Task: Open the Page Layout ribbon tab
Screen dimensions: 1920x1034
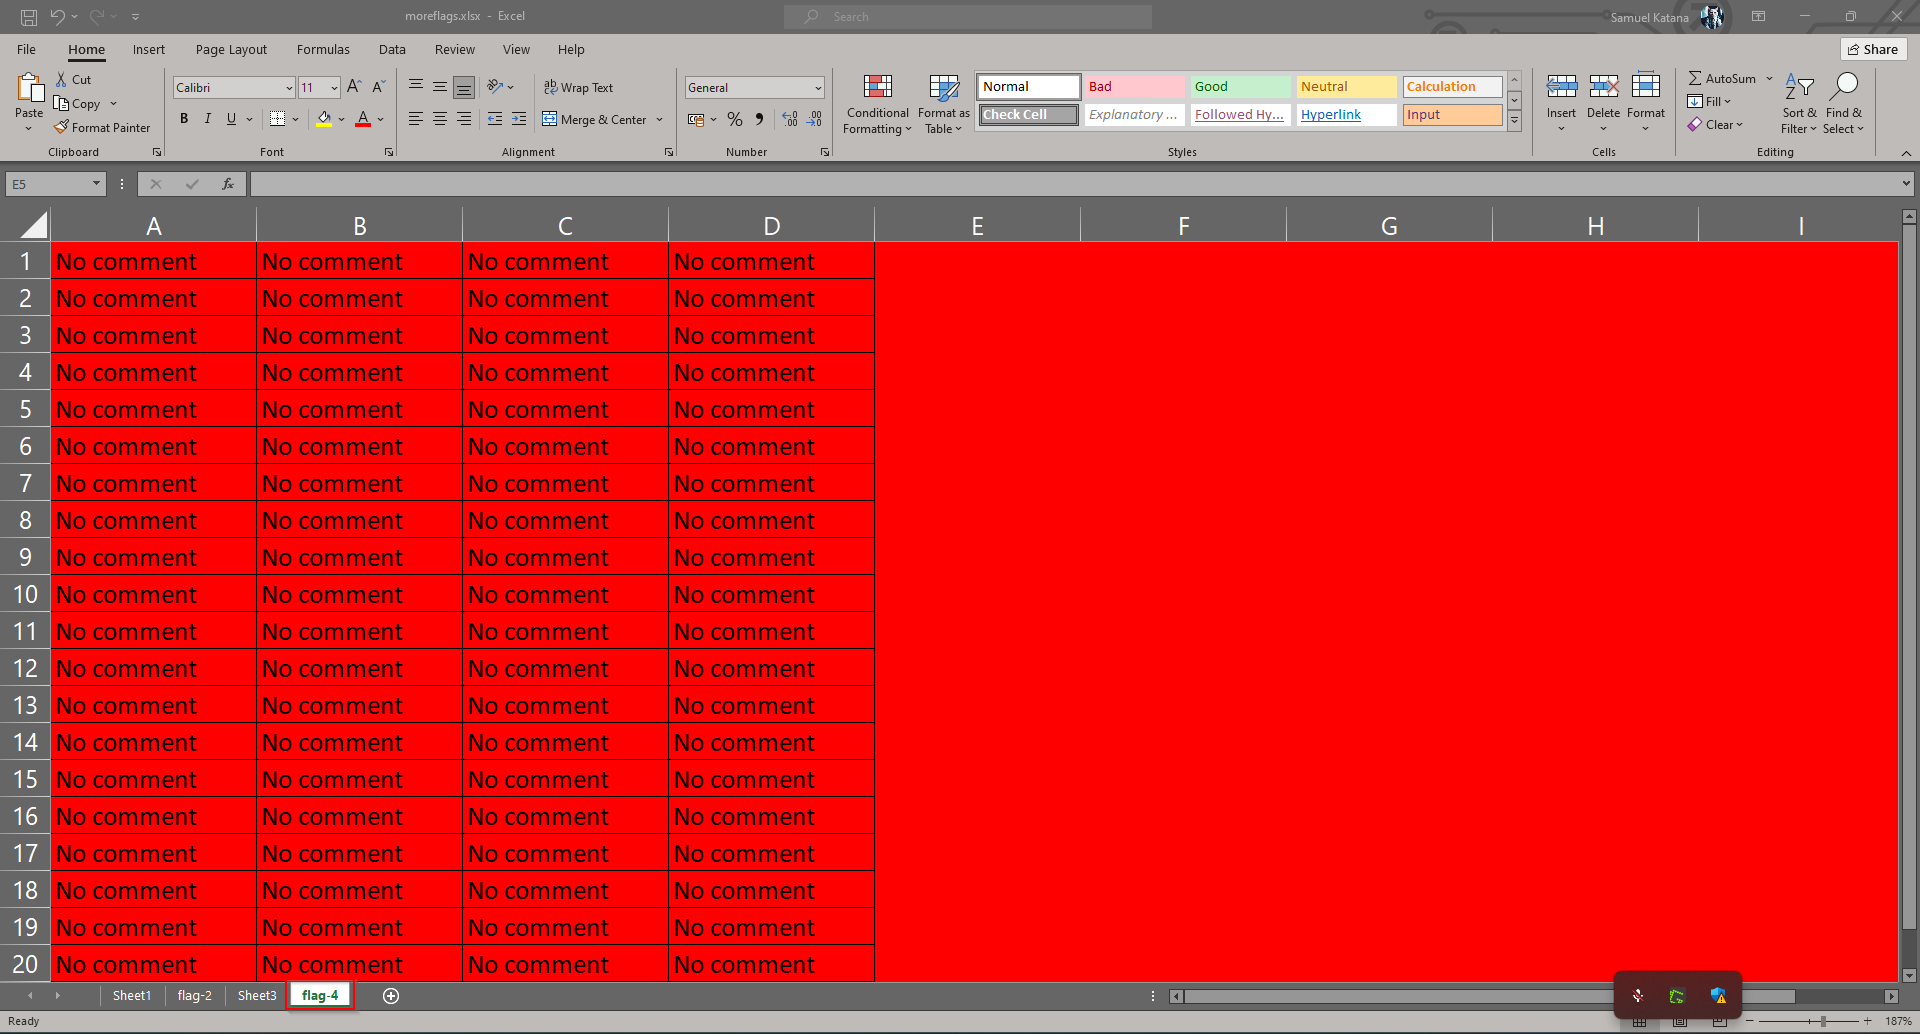Action: 231,50
